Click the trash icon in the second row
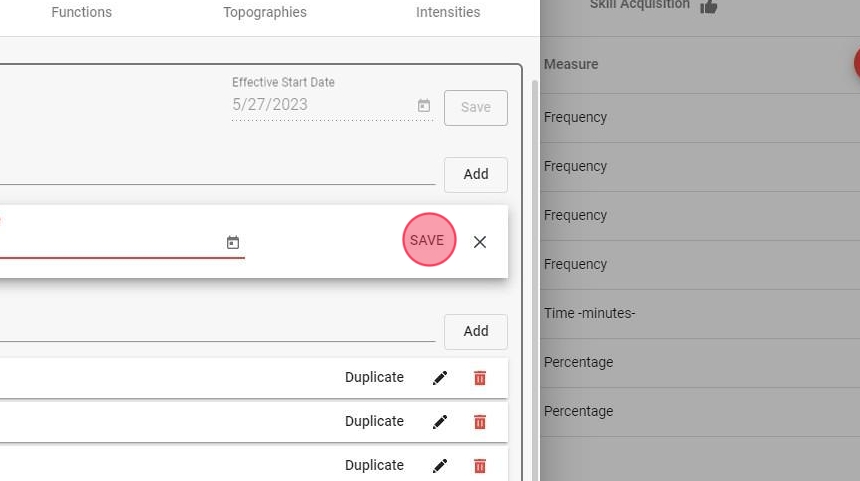This screenshot has height=481, width=860. [480, 422]
